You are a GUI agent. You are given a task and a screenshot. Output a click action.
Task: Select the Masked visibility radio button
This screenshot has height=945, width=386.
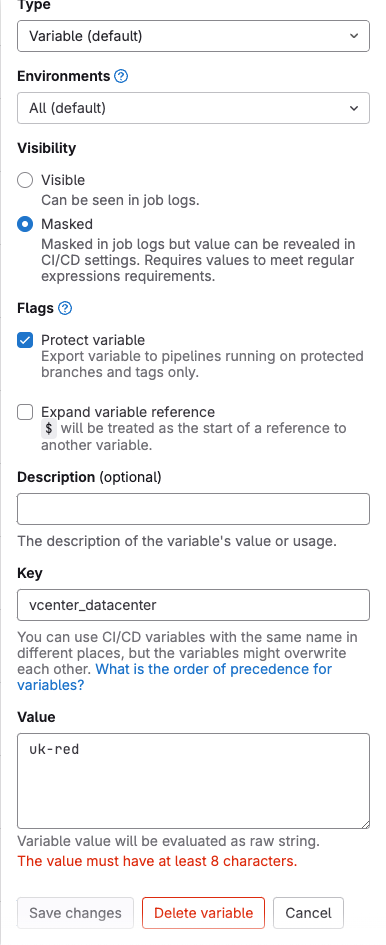pyautogui.click(x=25, y=224)
